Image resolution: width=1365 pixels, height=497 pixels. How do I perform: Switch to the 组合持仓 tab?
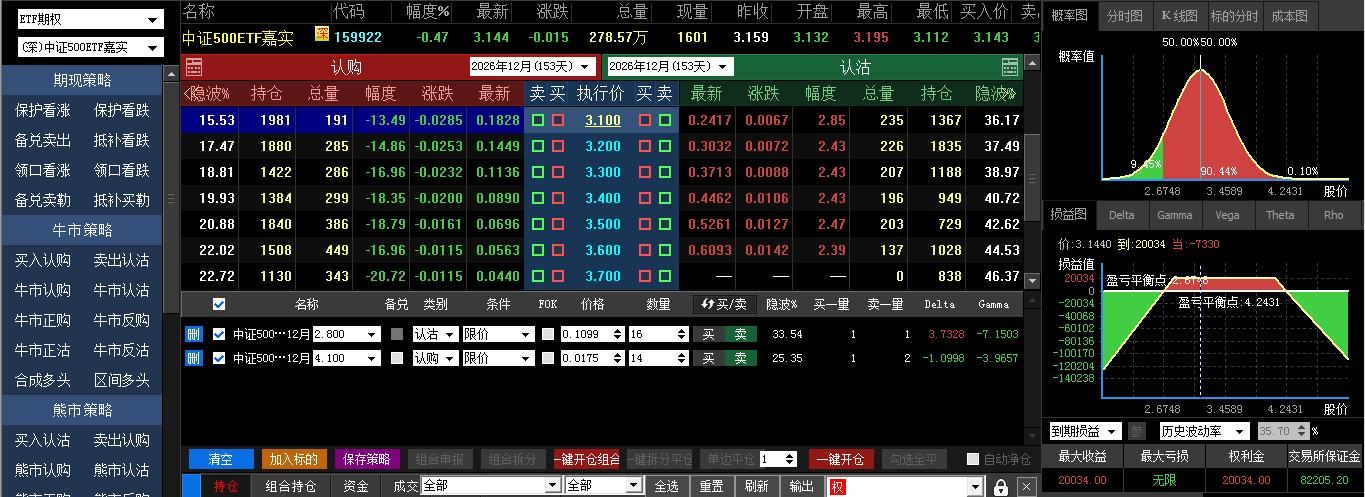click(x=290, y=487)
